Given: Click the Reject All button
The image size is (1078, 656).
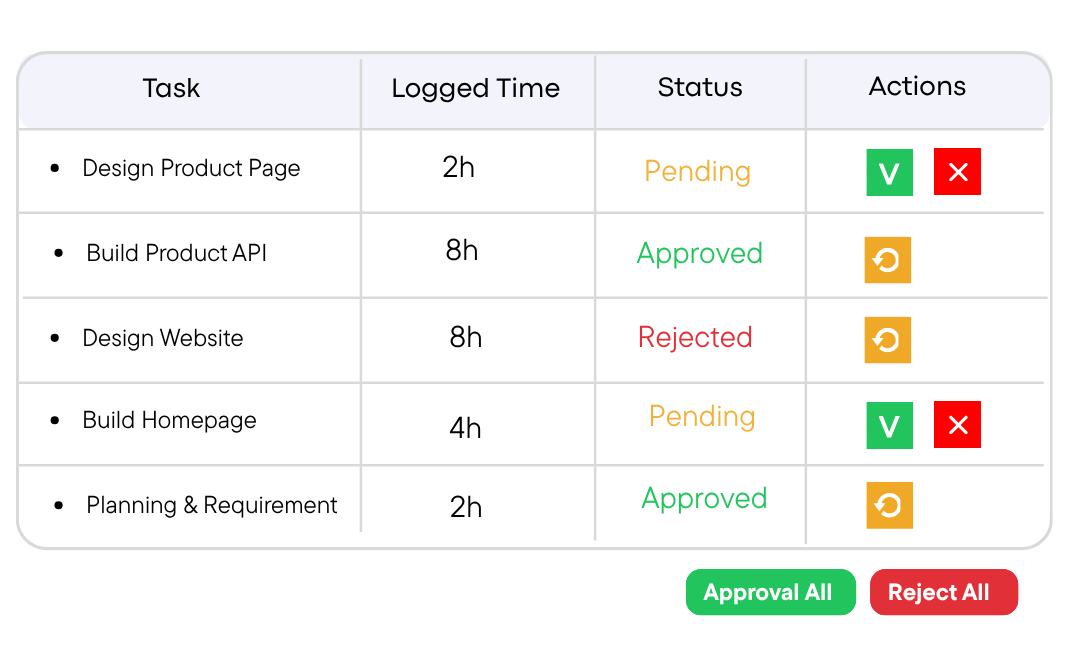Looking at the screenshot, I should (x=943, y=592).
